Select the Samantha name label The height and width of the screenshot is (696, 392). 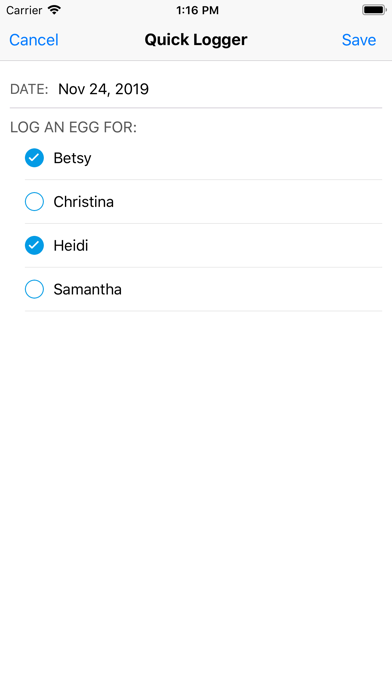pos(87,289)
